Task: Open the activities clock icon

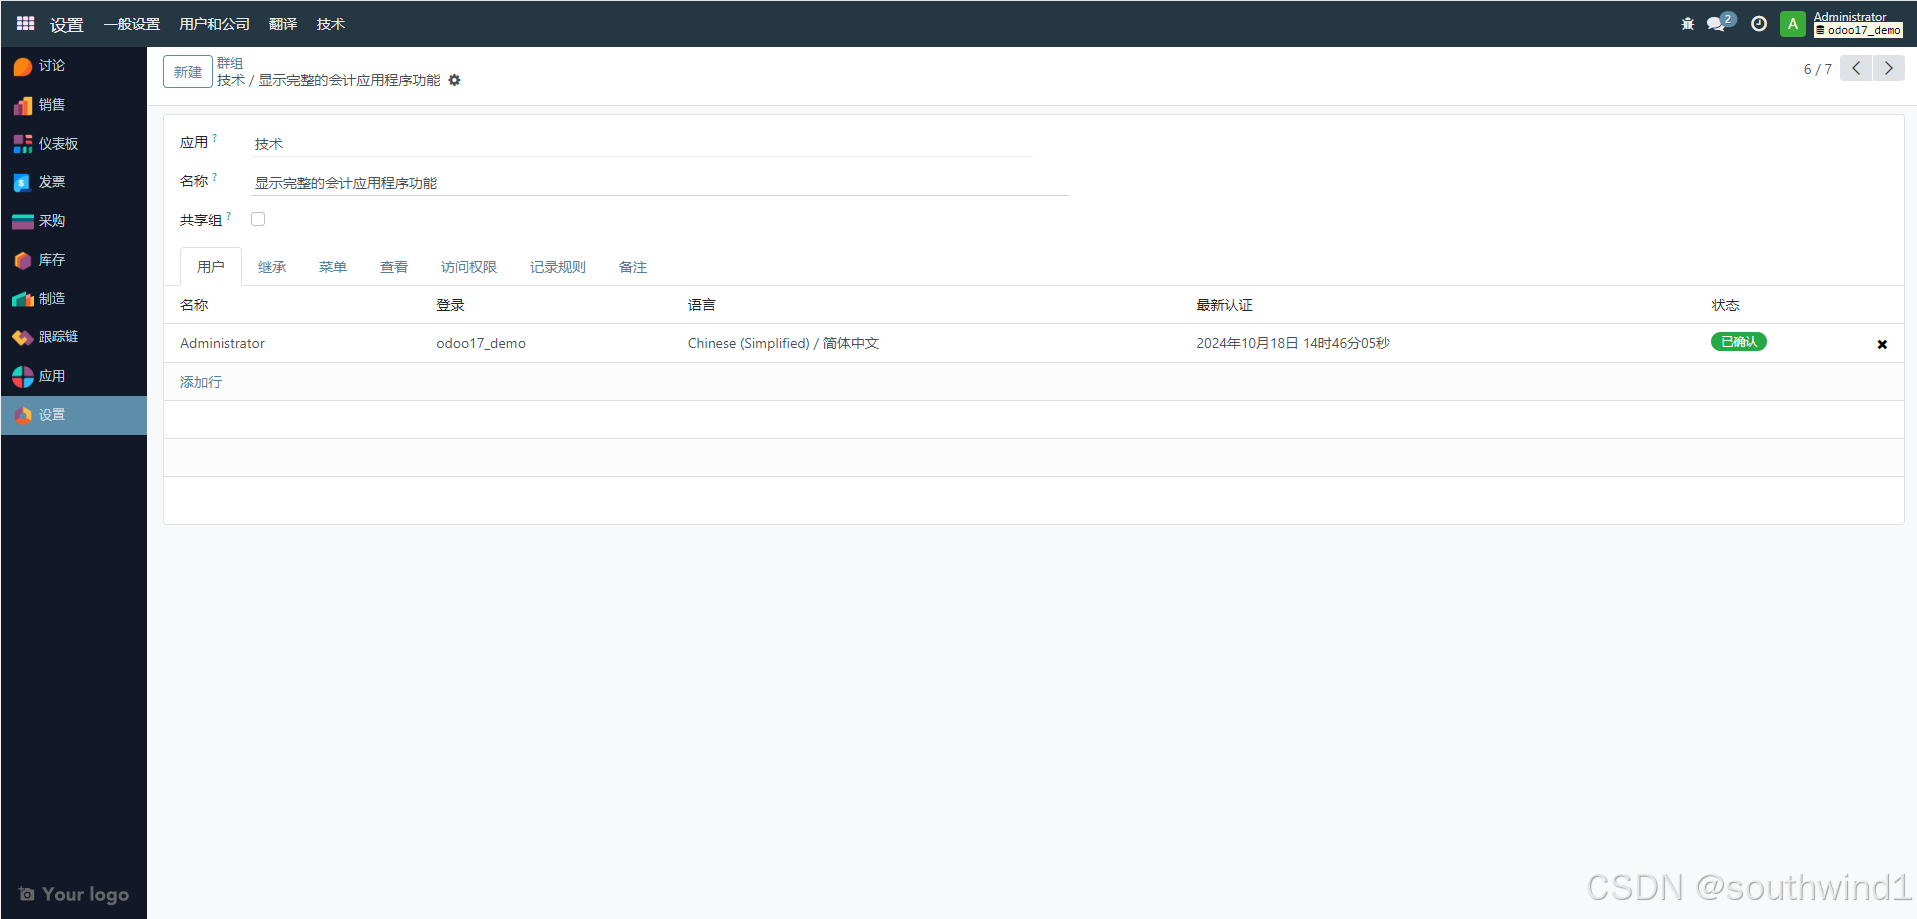Action: [x=1759, y=24]
